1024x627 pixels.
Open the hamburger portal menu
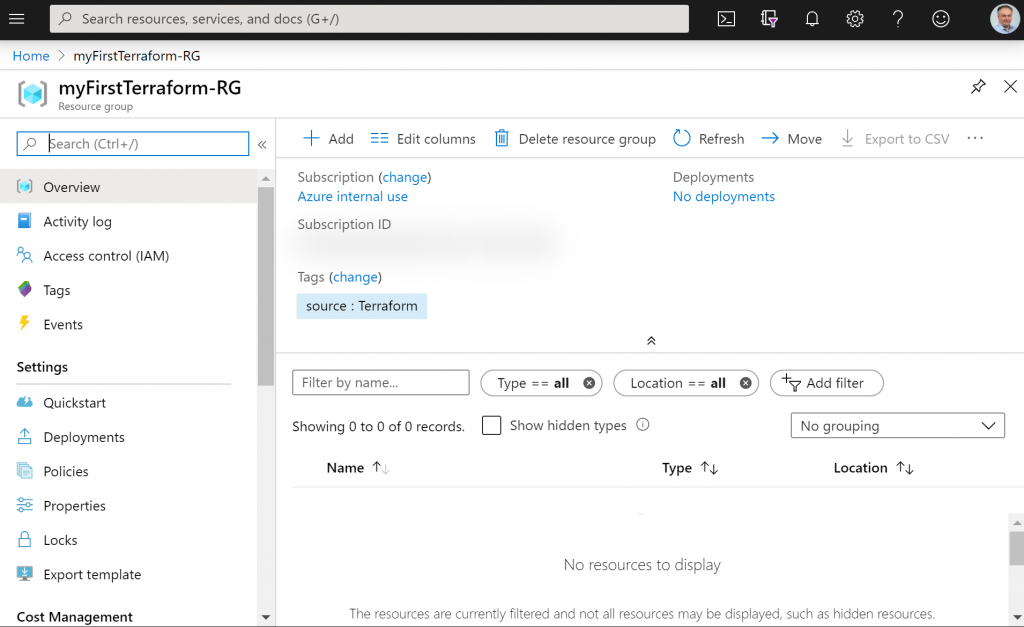pyautogui.click(x=17, y=19)
